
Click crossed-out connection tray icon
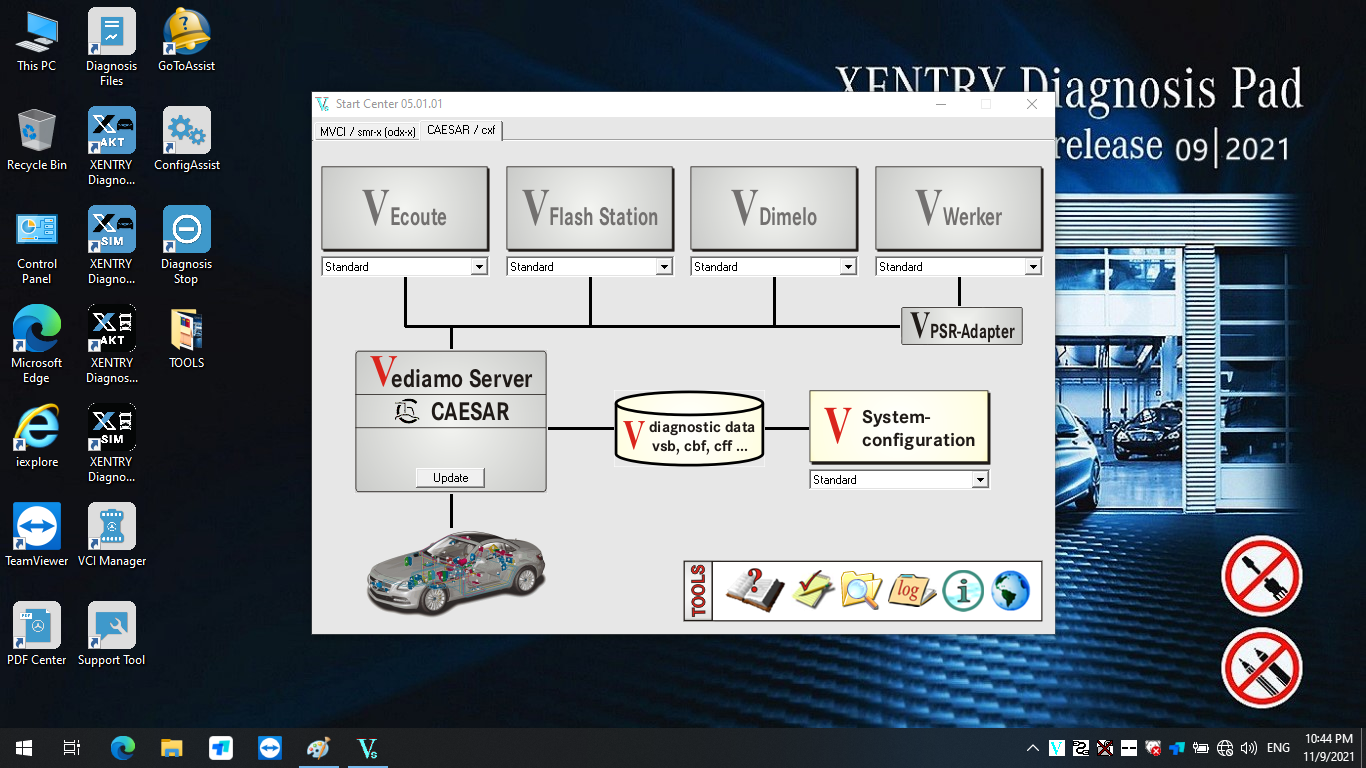coord(1105,748)
